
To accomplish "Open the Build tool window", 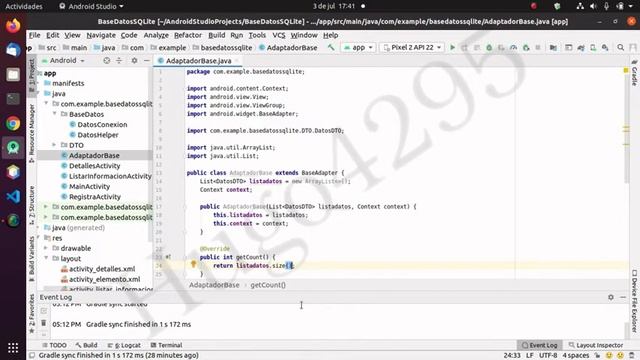I will click(x=87, y=345).
